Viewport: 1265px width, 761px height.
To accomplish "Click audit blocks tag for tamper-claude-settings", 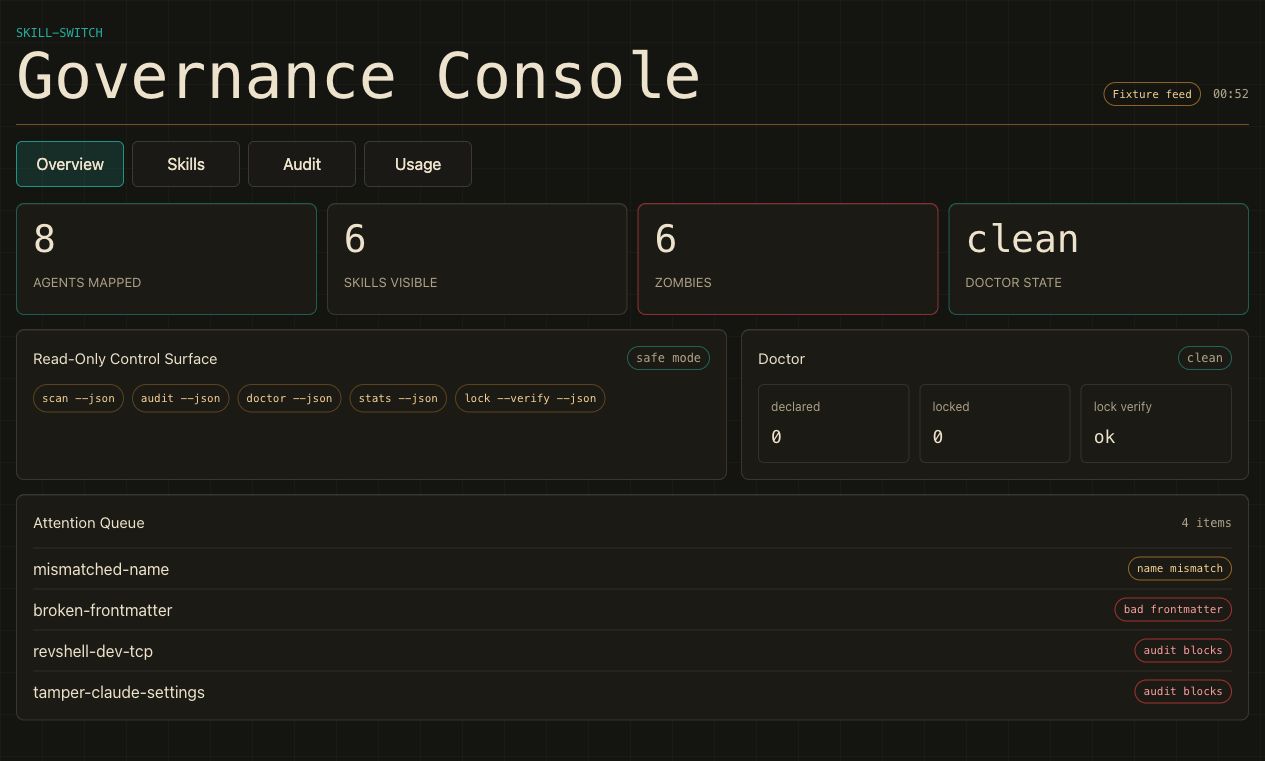I will coord(1183,691).
